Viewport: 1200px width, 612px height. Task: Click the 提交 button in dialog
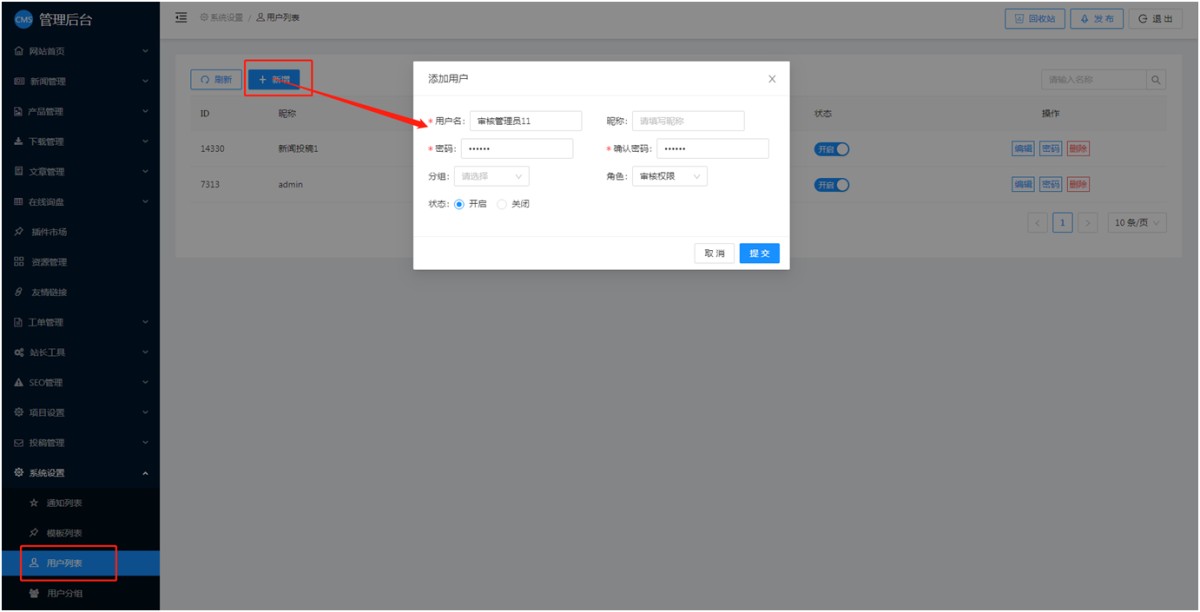click(x=760, y=253)
